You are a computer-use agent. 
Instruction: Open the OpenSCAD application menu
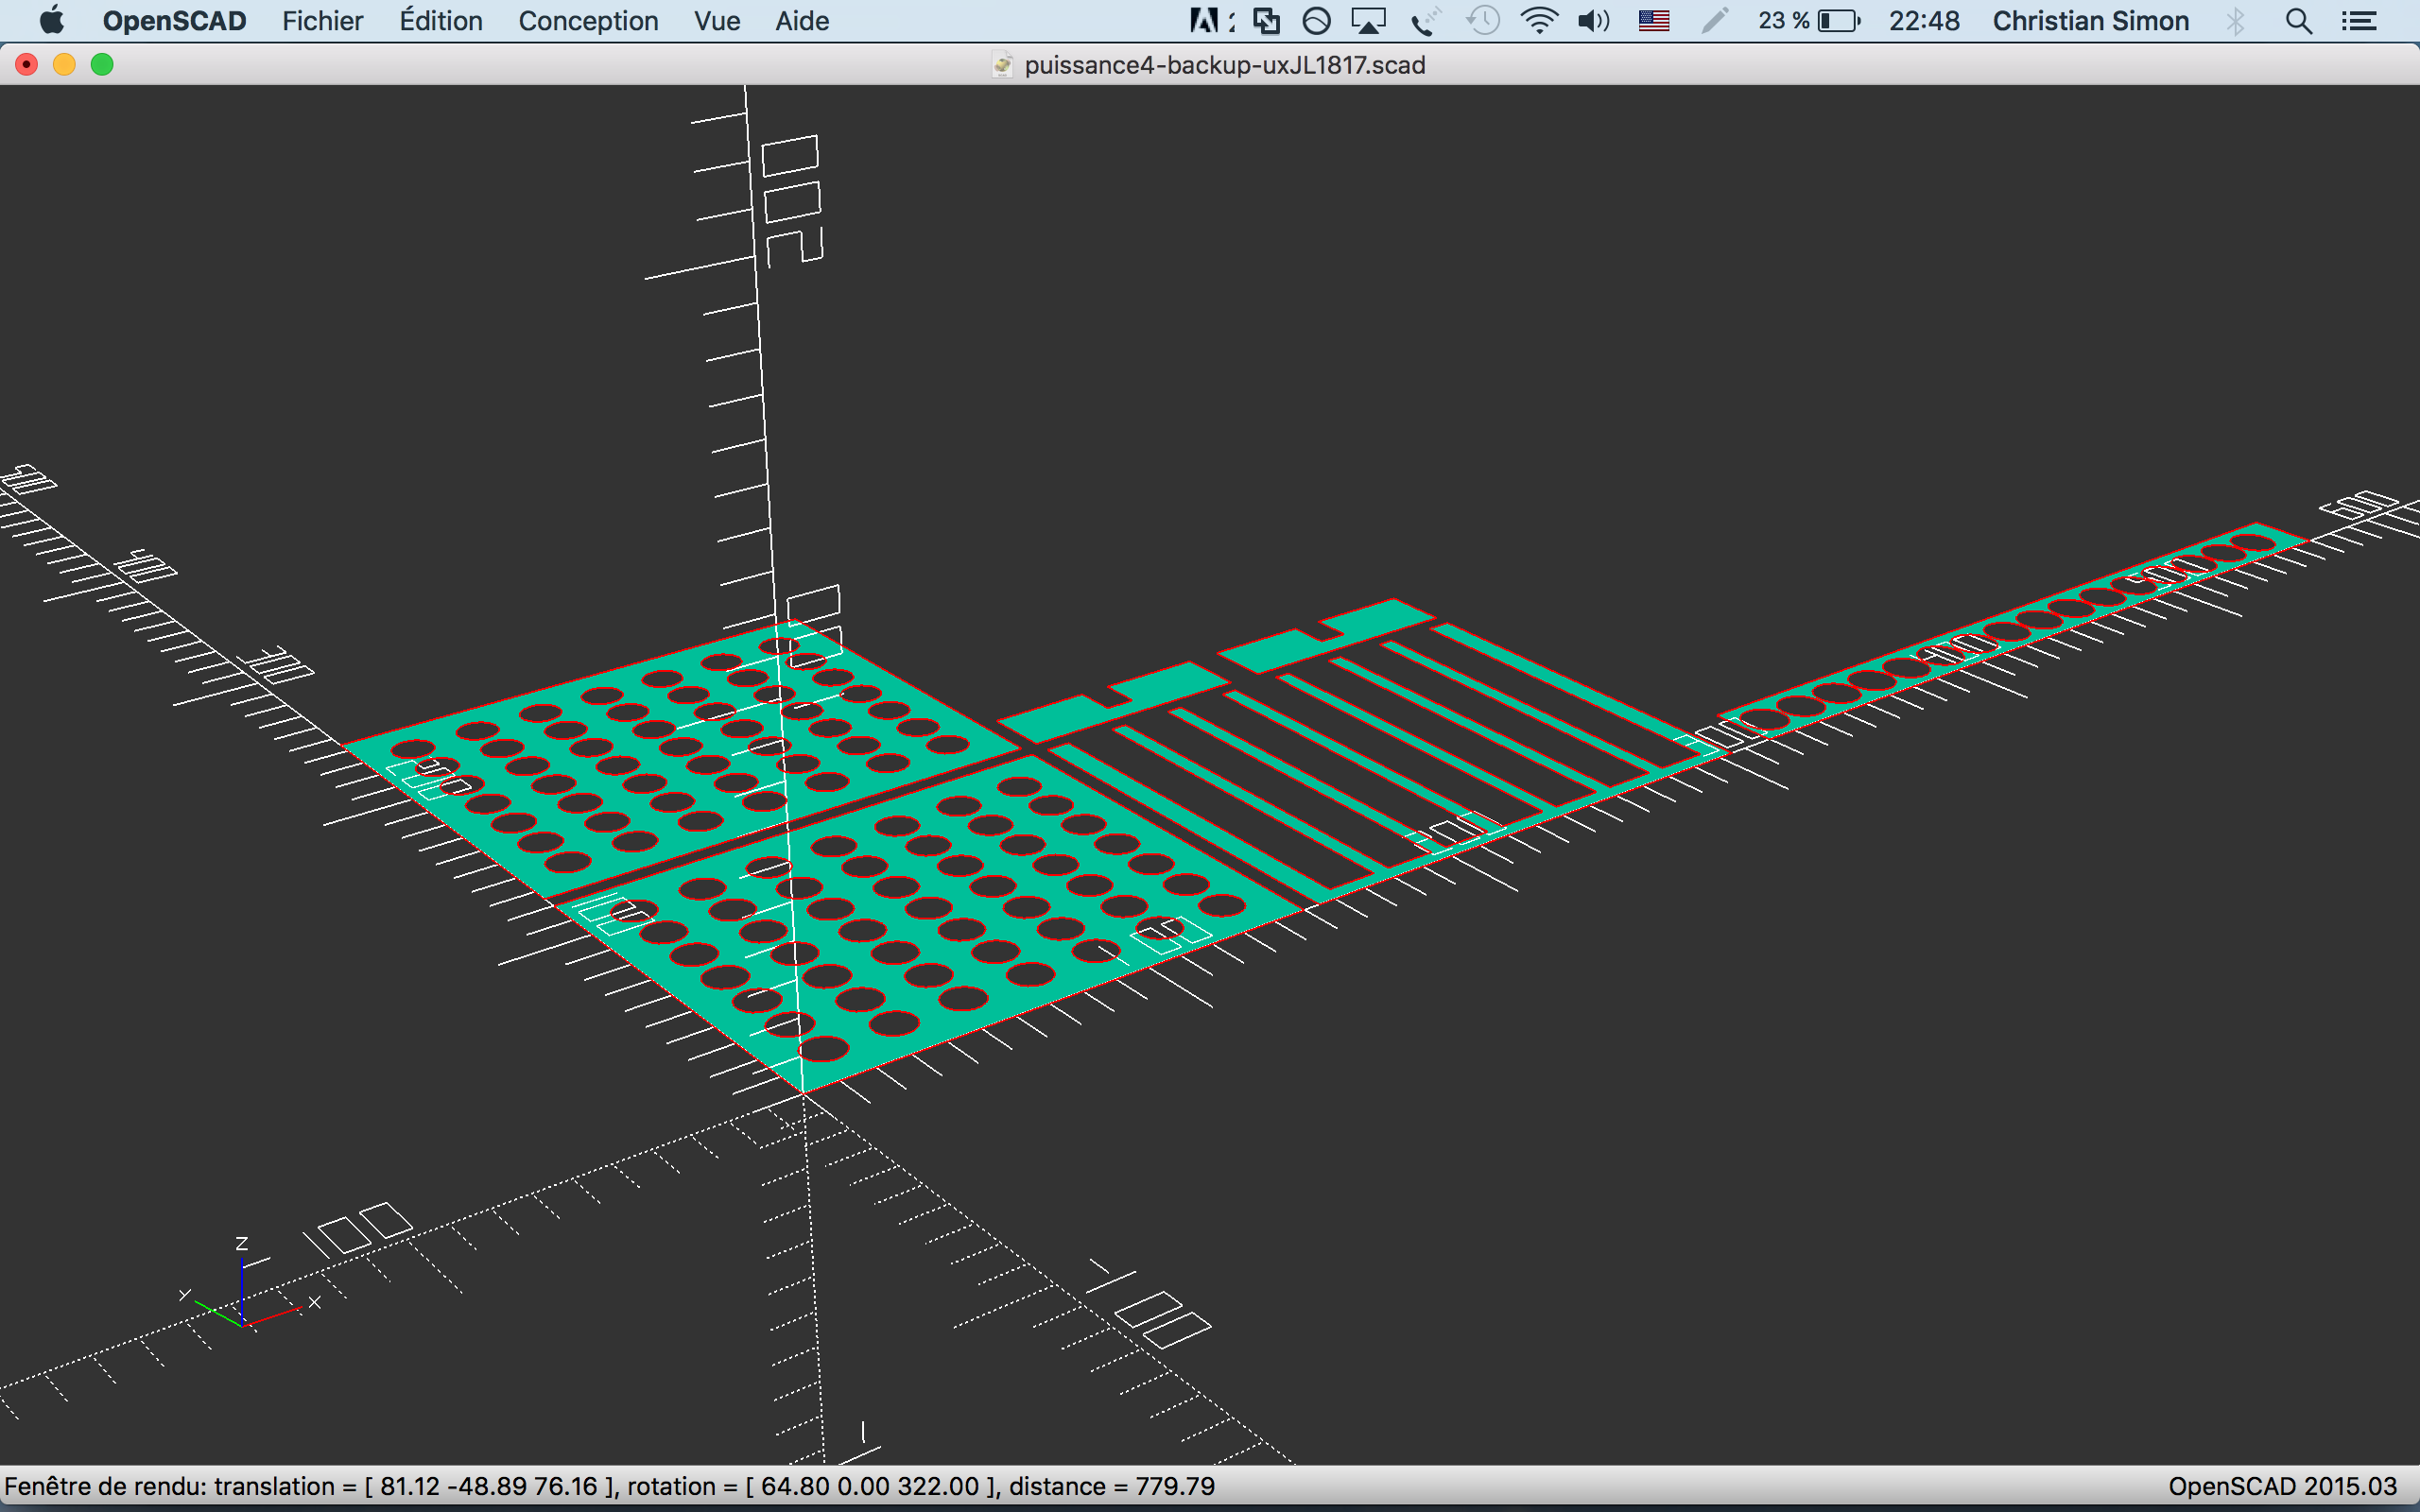pyautogui.click(x=174, y=21)
